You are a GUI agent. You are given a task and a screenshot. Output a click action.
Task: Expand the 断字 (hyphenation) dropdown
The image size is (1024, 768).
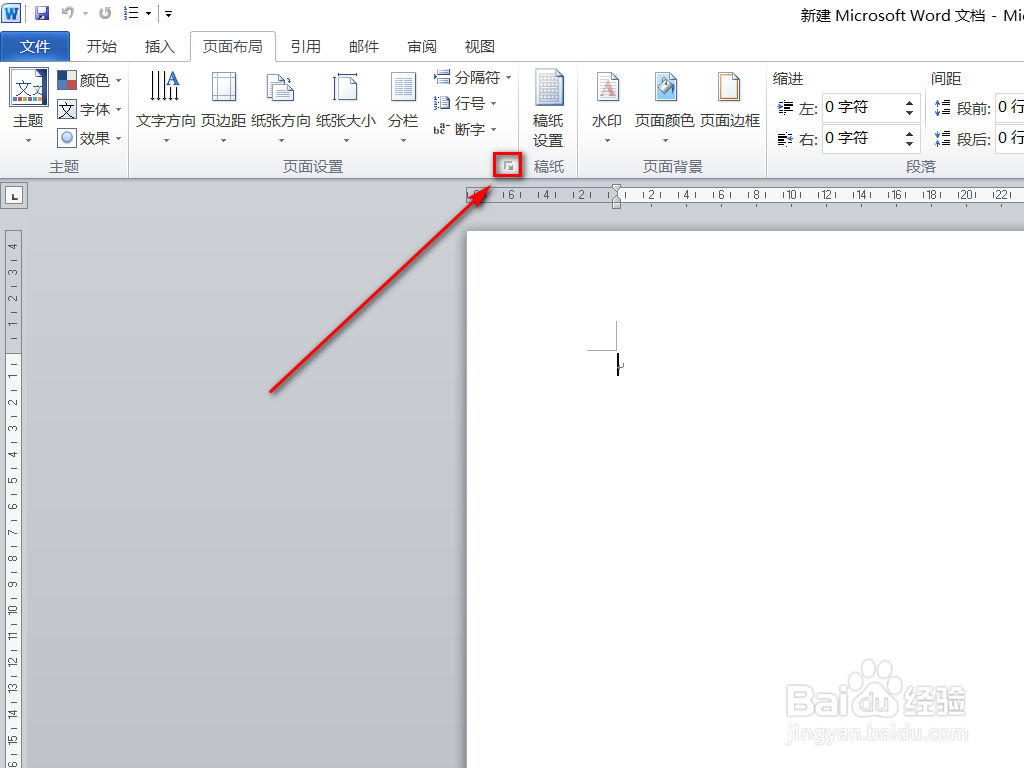(466, 129)
